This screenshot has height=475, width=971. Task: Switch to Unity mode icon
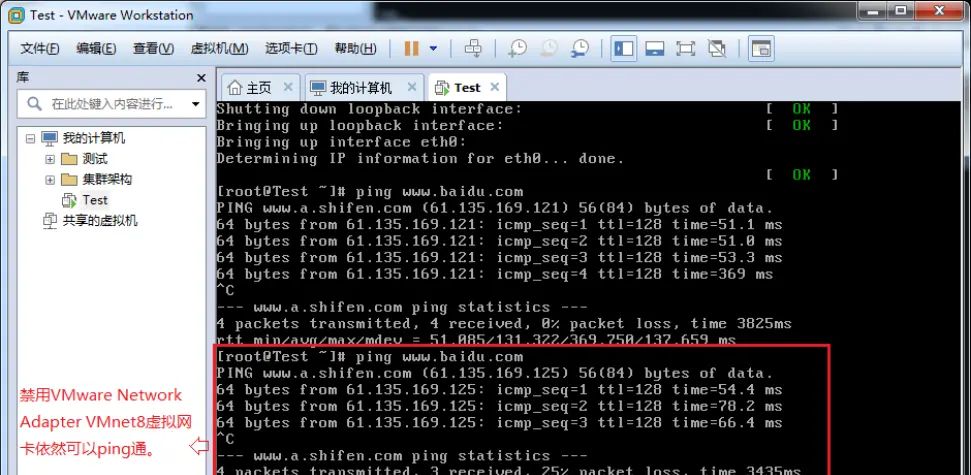pos(716,48)
